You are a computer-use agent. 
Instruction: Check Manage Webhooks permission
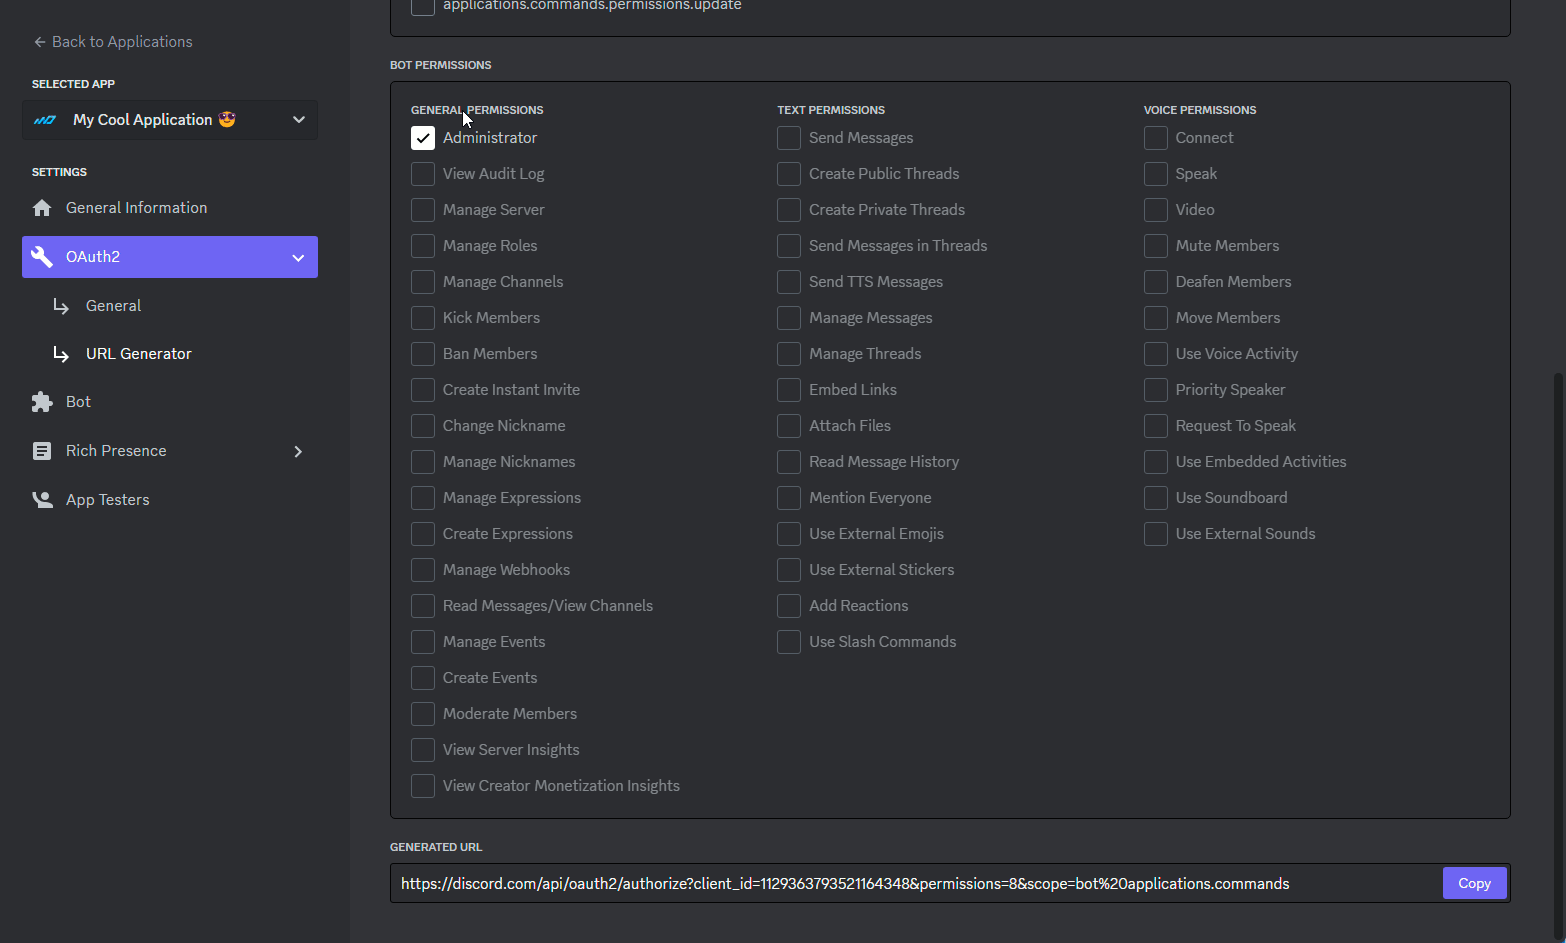[x=423, y=570]
